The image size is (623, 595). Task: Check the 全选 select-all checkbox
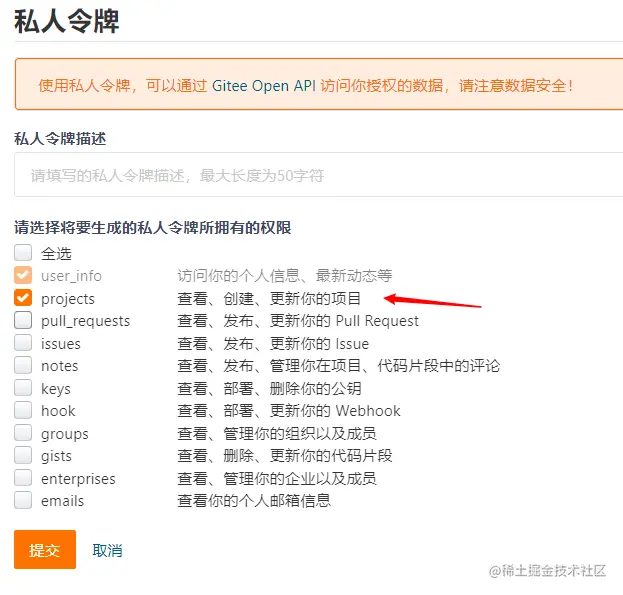click(23, 253)
